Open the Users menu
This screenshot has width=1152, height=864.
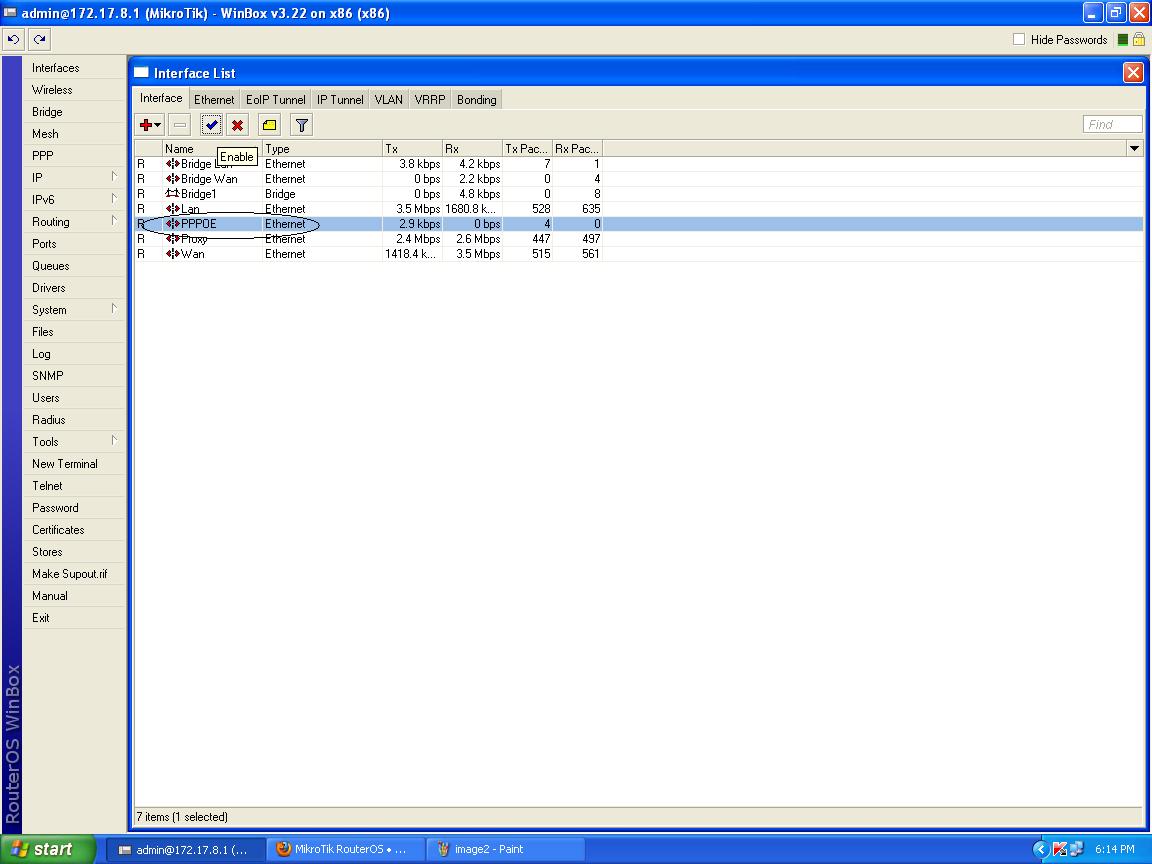73,397
